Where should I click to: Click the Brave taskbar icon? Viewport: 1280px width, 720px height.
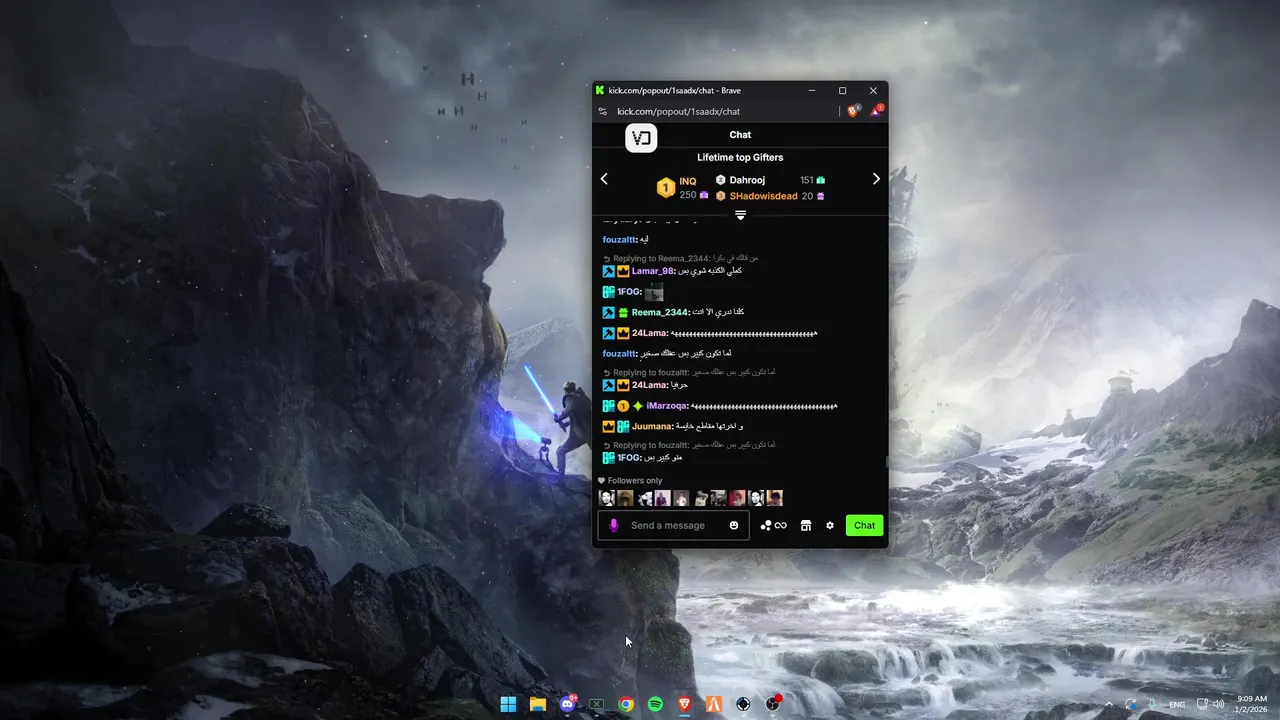click(685, 704)
